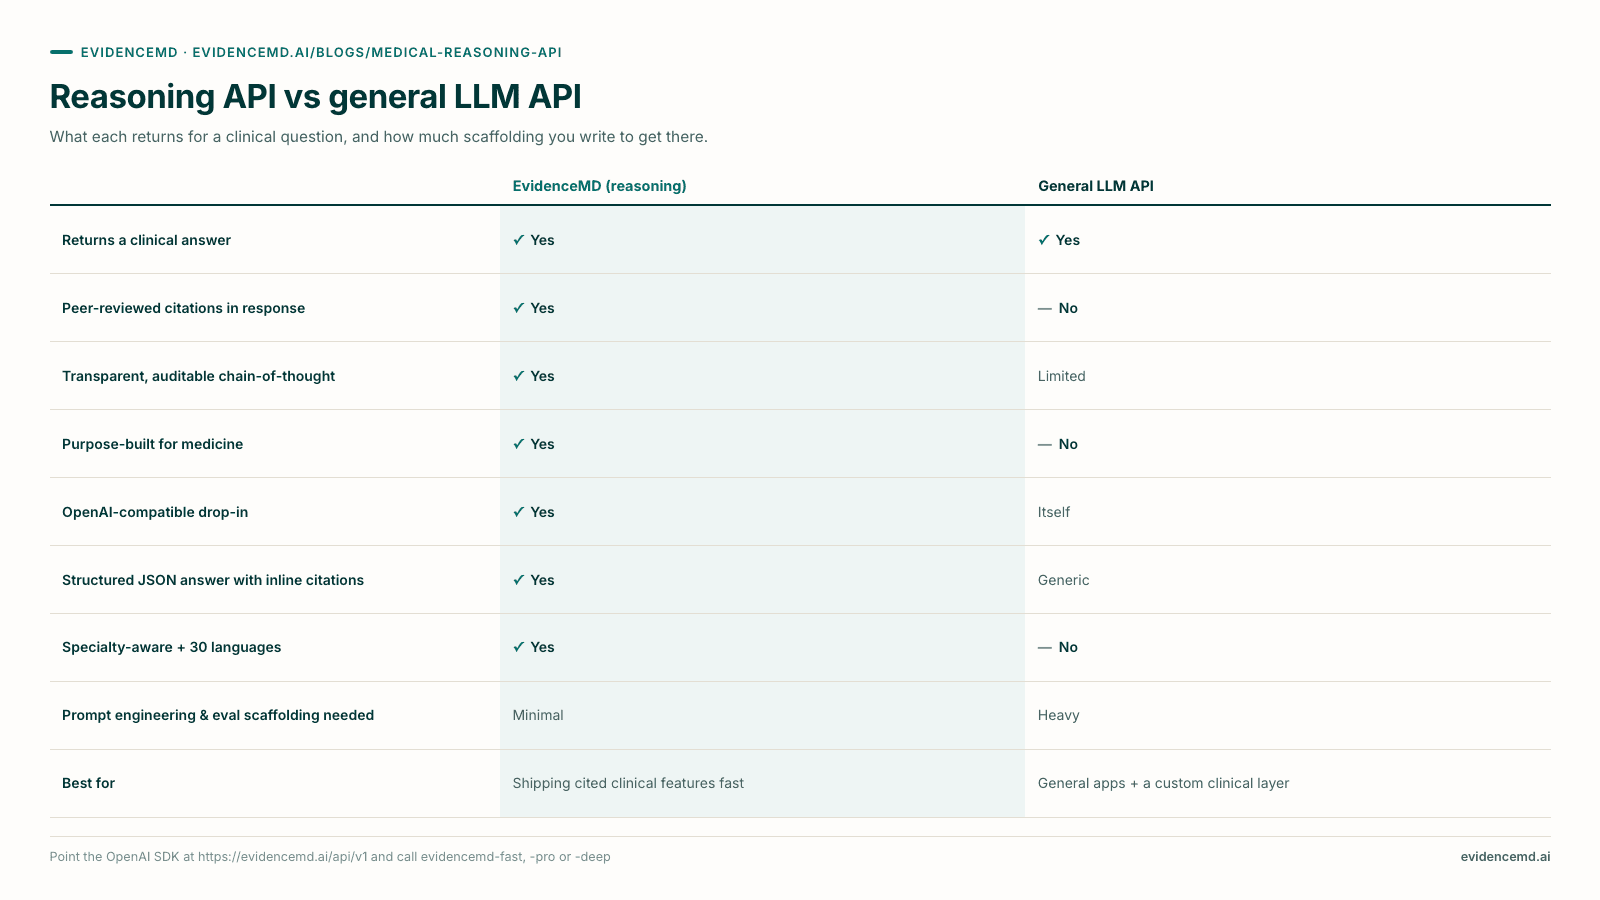
Task: Click EvidenceMD's Yes for Transparent, auditable chain-of-thought
Action: (x=542, y=376)
